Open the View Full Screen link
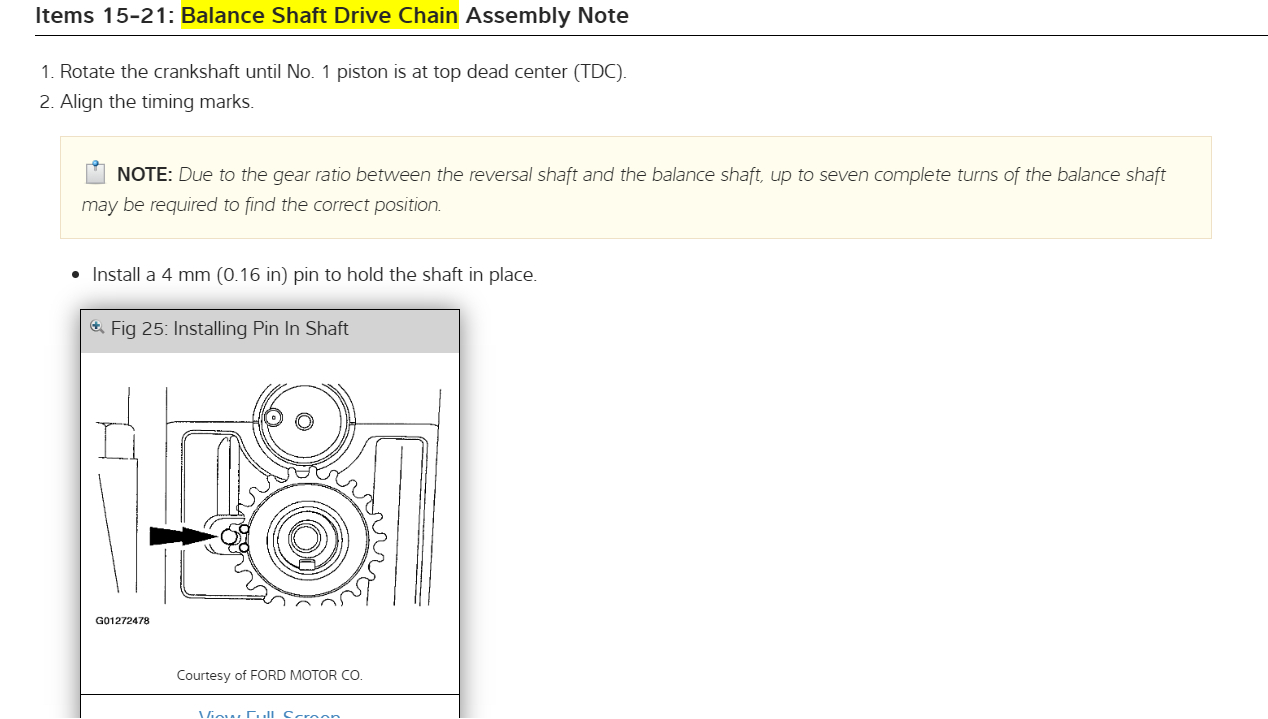The image size is (1268, 719). pyautogui.click(x=270, y=714)
